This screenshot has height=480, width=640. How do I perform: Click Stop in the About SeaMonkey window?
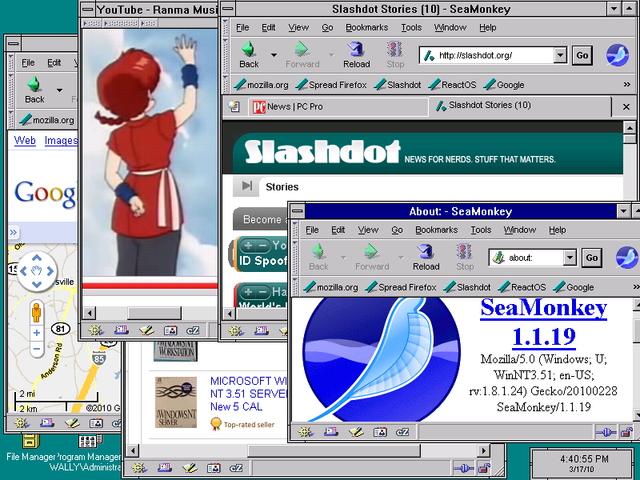[464, 258]
